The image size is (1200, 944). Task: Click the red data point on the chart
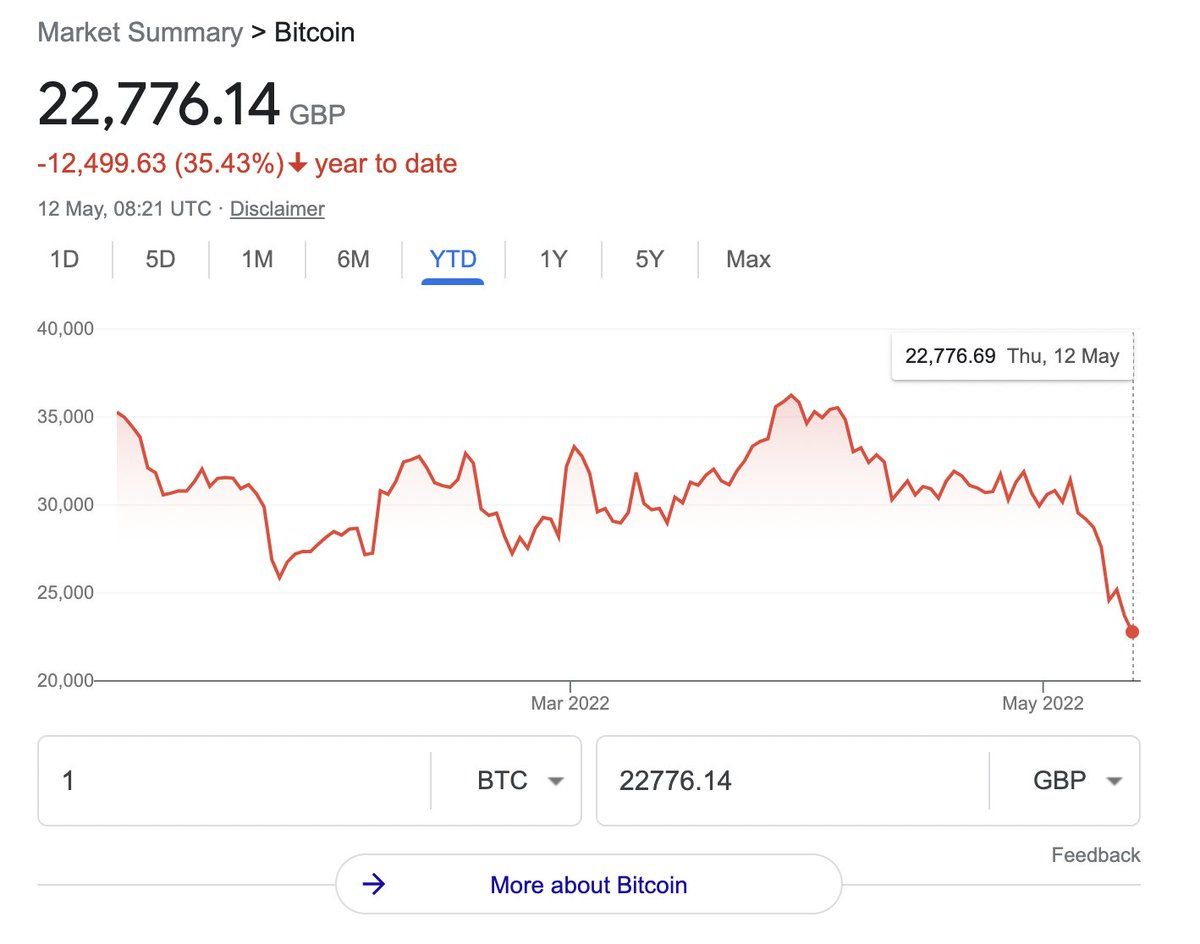point(1132,632)
